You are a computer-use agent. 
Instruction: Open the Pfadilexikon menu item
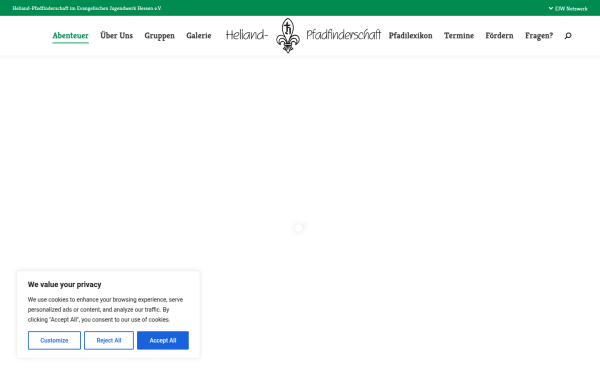coord(410,36)
